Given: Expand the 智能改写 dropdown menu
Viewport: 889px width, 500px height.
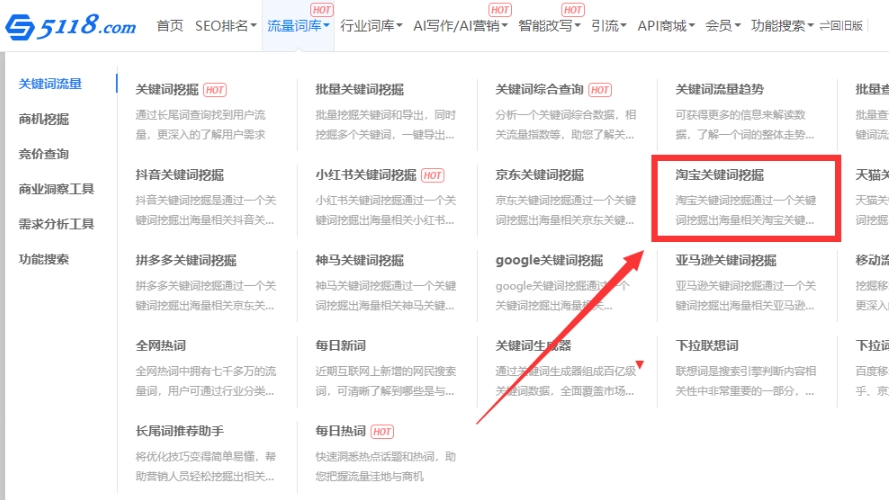Looking at the screenshot, I should pyautogui.click(x=549, y=26).
